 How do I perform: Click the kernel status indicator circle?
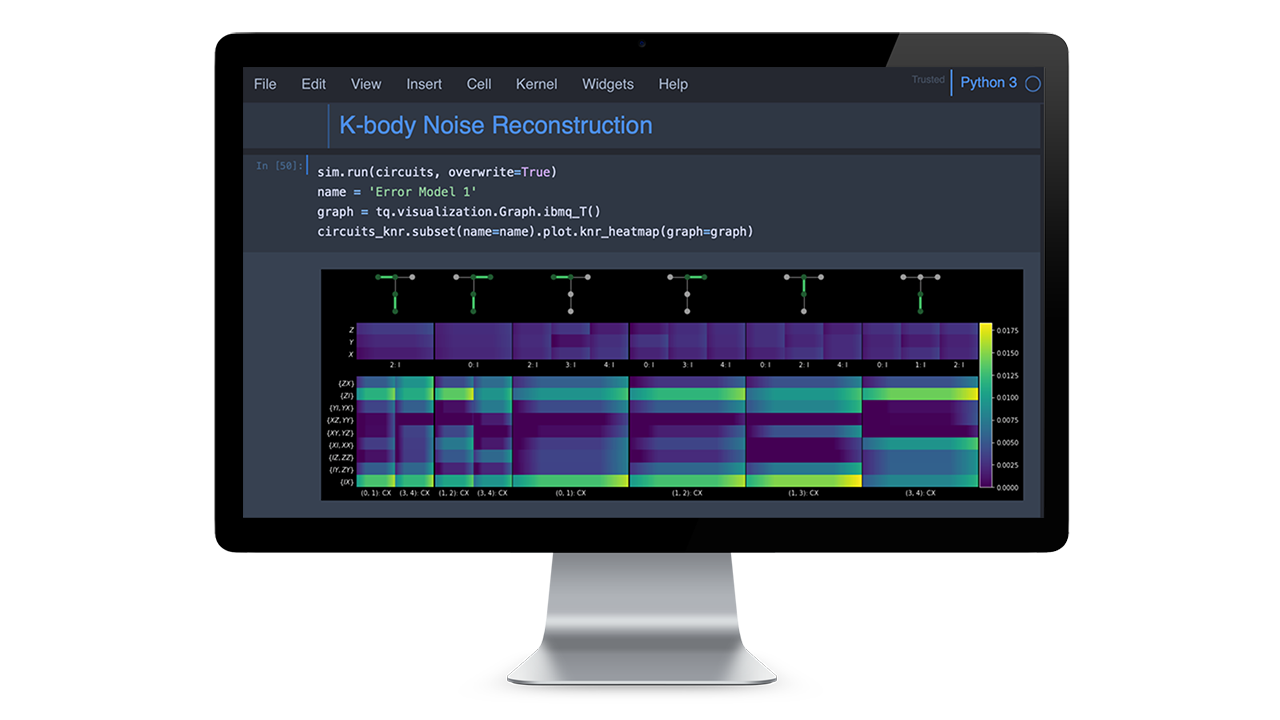coord(1033,83)
